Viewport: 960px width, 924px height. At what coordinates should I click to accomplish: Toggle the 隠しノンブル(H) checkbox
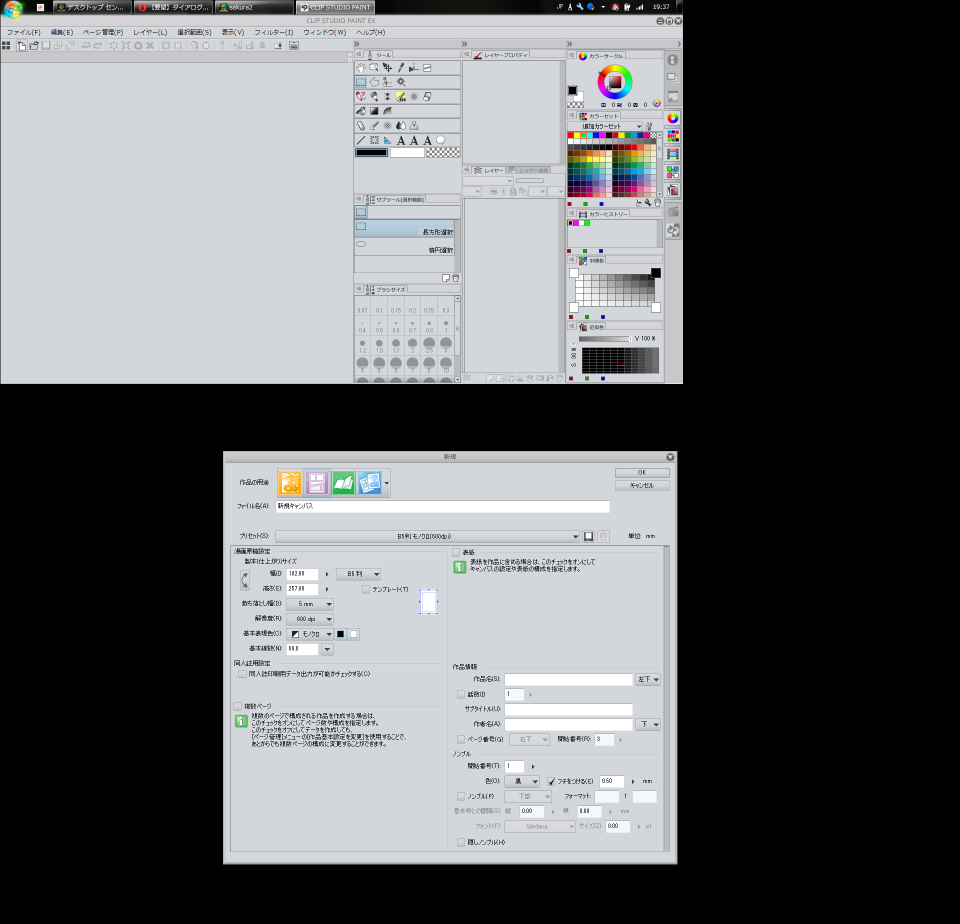pos(461,842)
